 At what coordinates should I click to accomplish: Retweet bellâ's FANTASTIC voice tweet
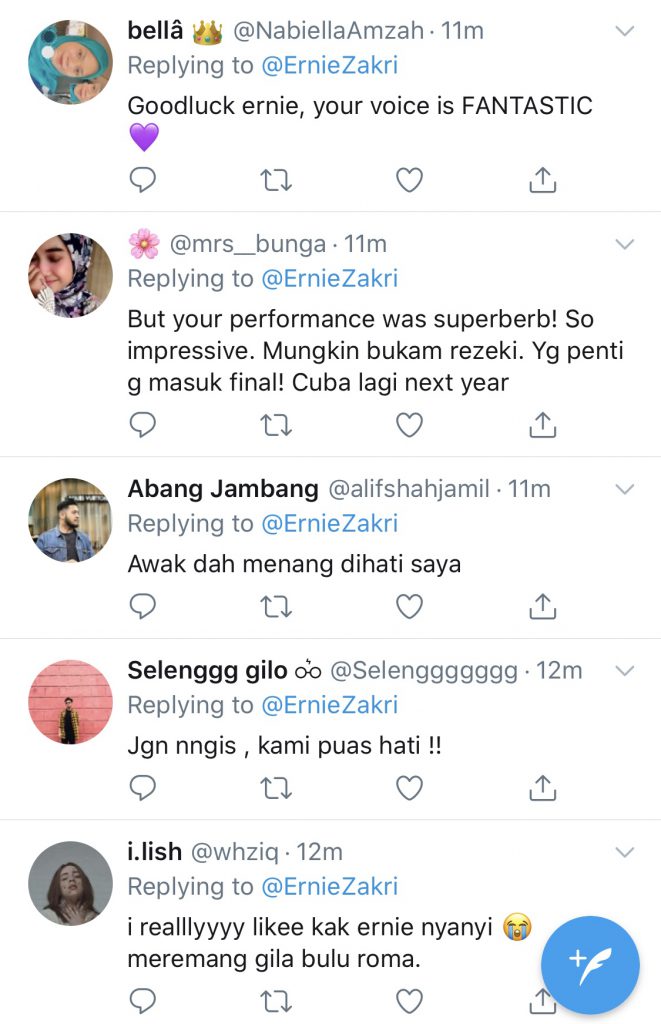[276, 180]
